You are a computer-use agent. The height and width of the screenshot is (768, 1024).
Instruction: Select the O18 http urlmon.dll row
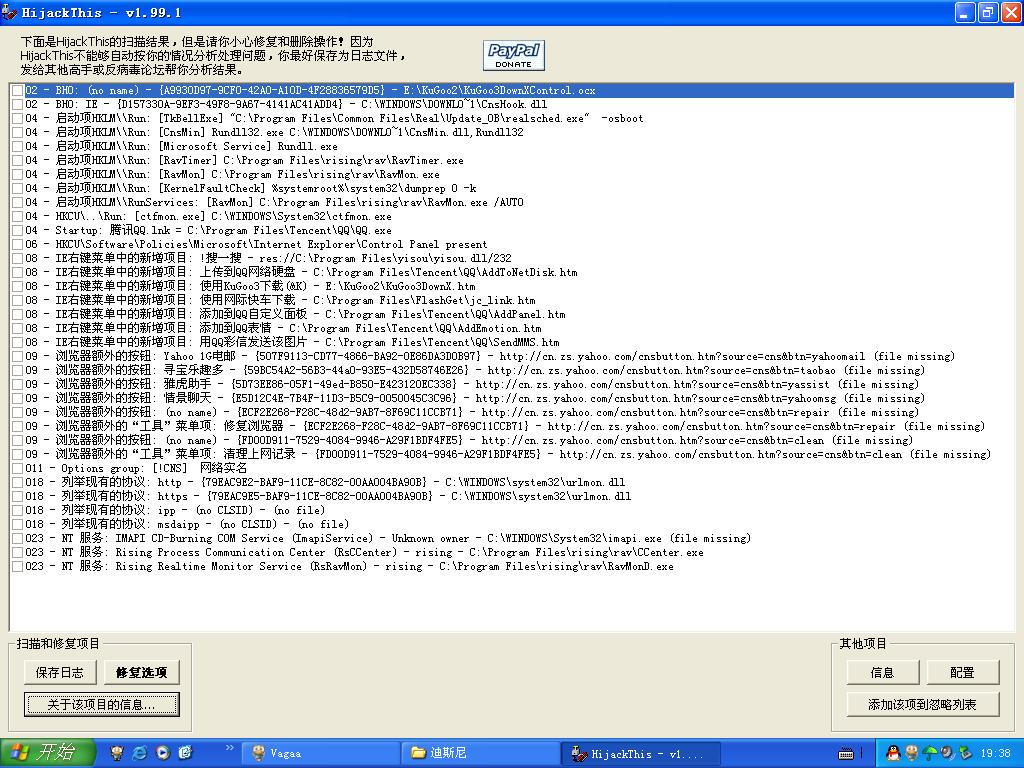coord(325,483)
